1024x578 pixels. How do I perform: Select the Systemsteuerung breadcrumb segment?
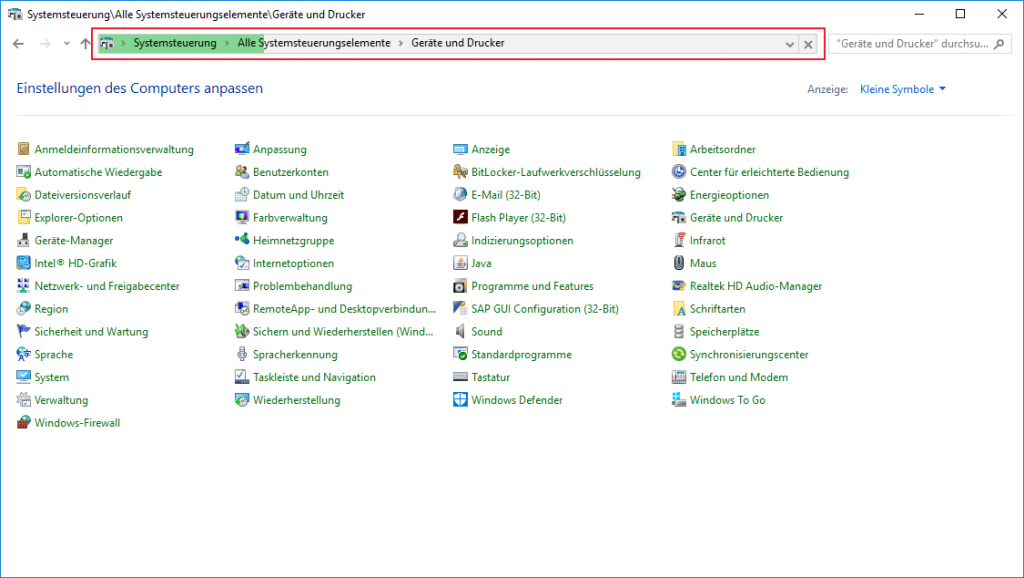coord(175,43)
